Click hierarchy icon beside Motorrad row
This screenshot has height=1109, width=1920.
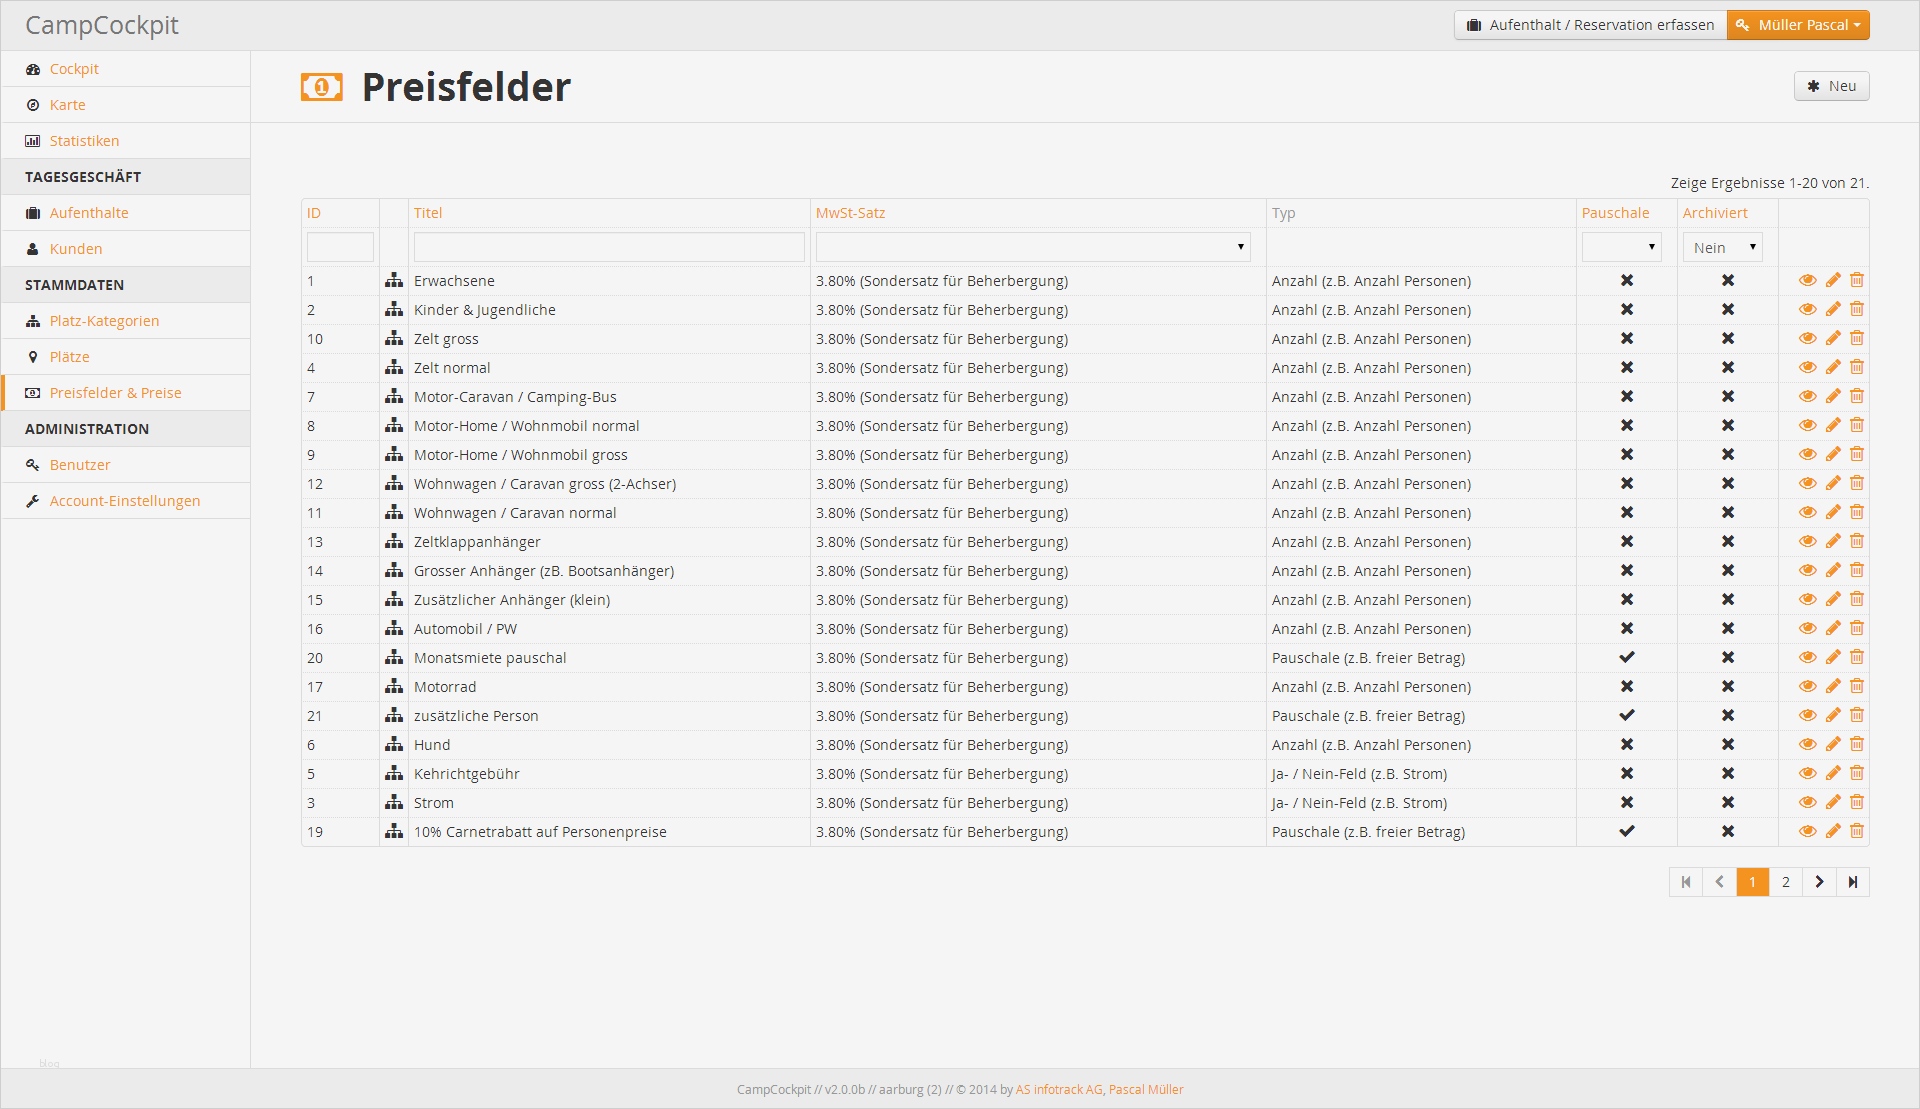click(x=394, y=687)
